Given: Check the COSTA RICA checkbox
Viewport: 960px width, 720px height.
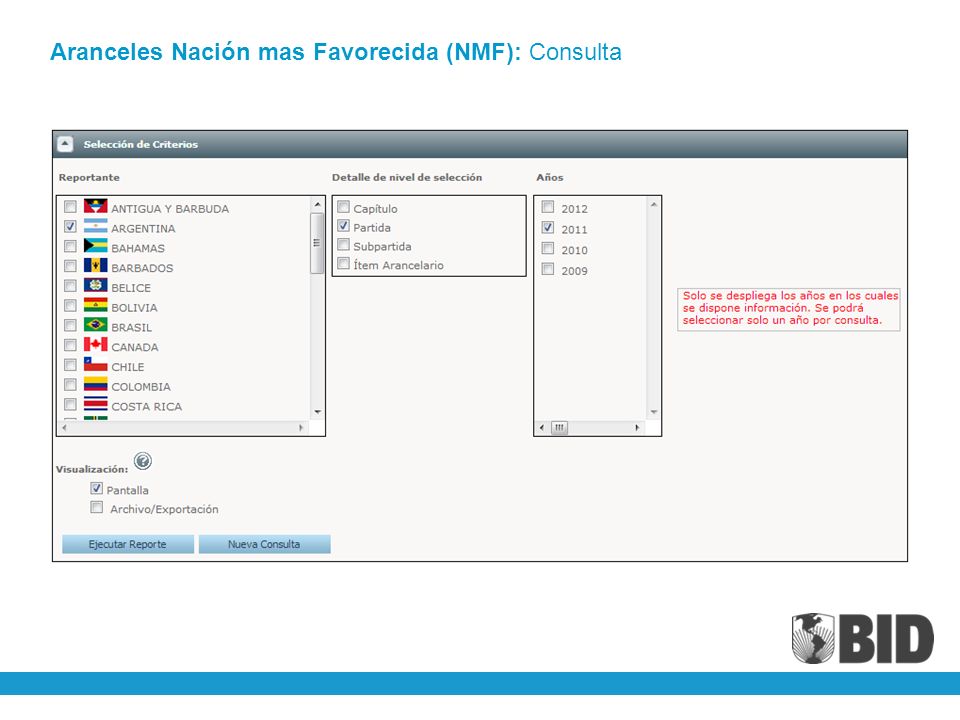Looking at the screenshot, I should (x=70, y=404).
